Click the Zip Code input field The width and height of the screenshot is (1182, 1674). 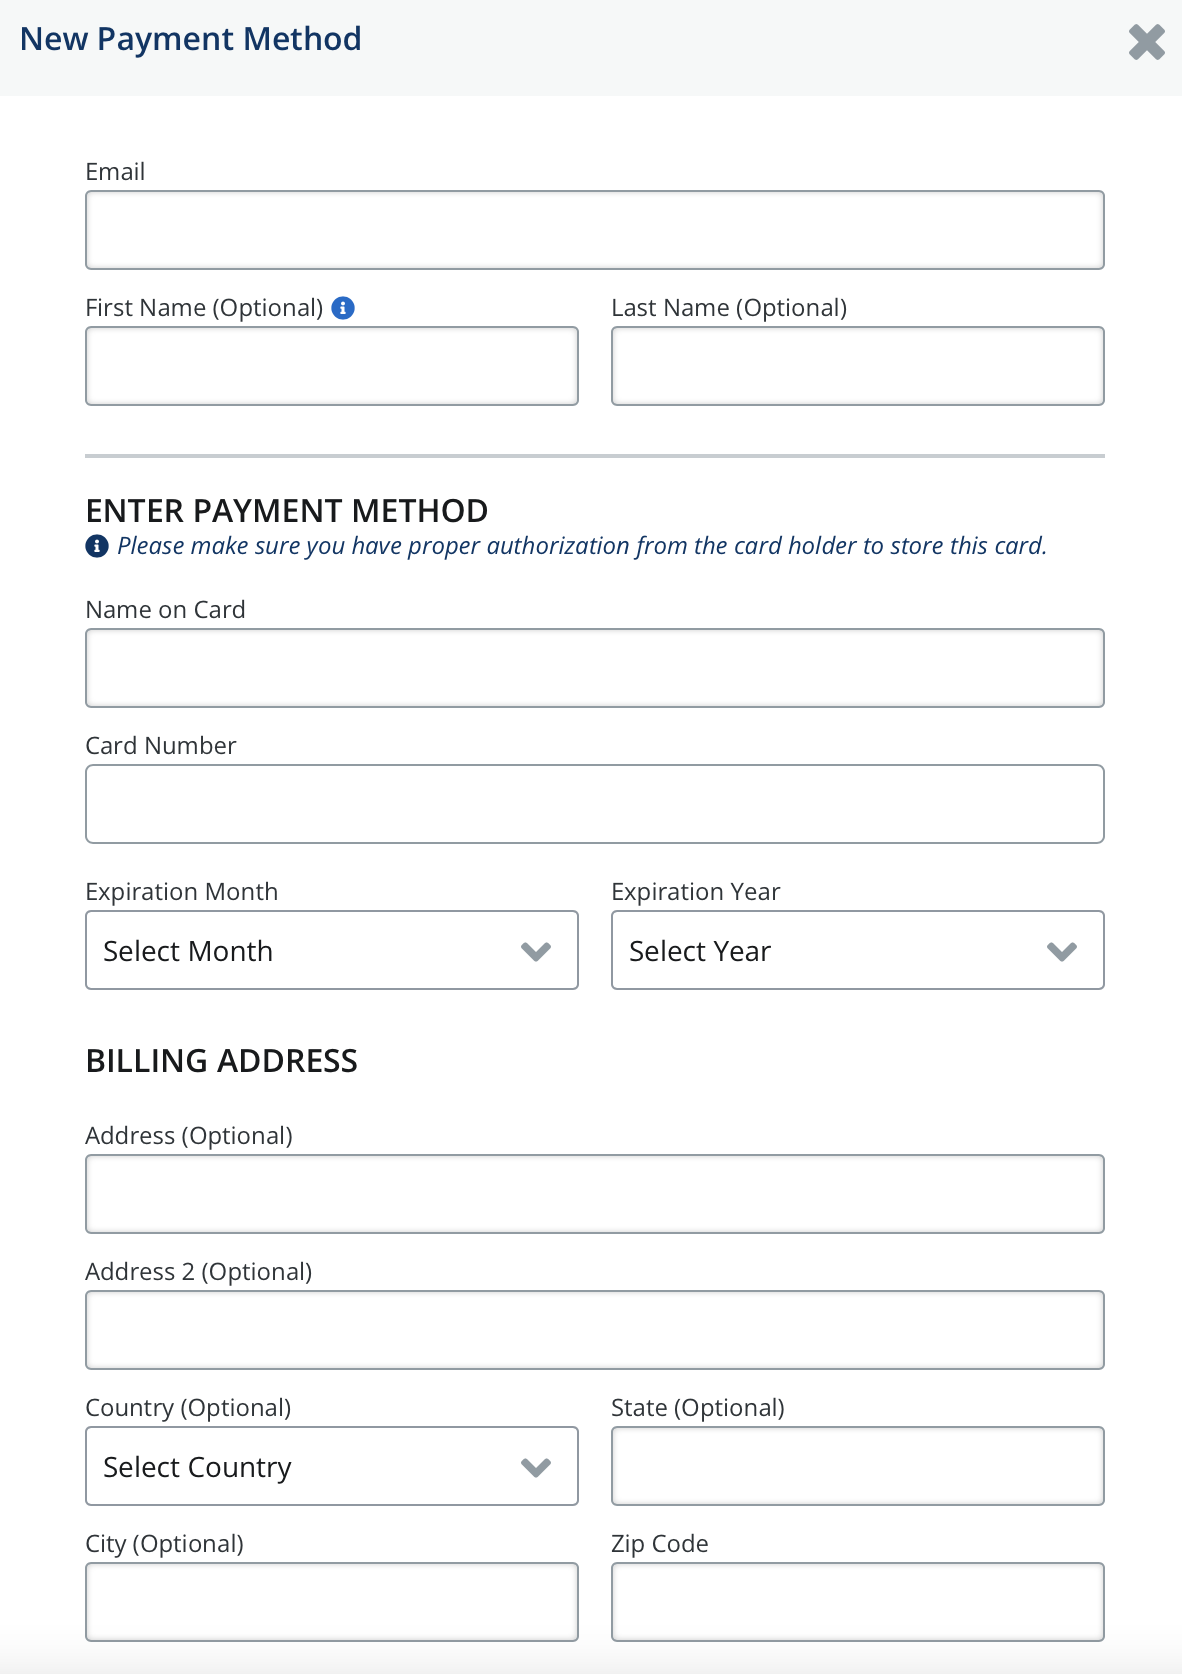pyautogui.click(x=857, y=1602)
